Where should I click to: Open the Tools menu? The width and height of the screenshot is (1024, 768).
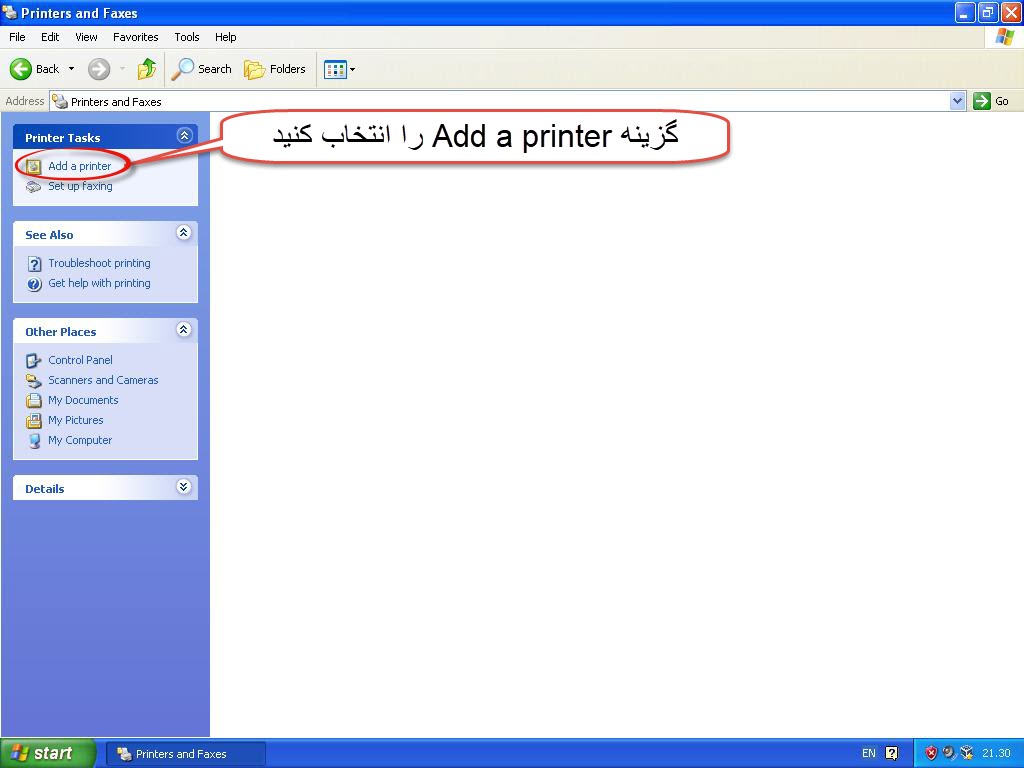(187, 37)
